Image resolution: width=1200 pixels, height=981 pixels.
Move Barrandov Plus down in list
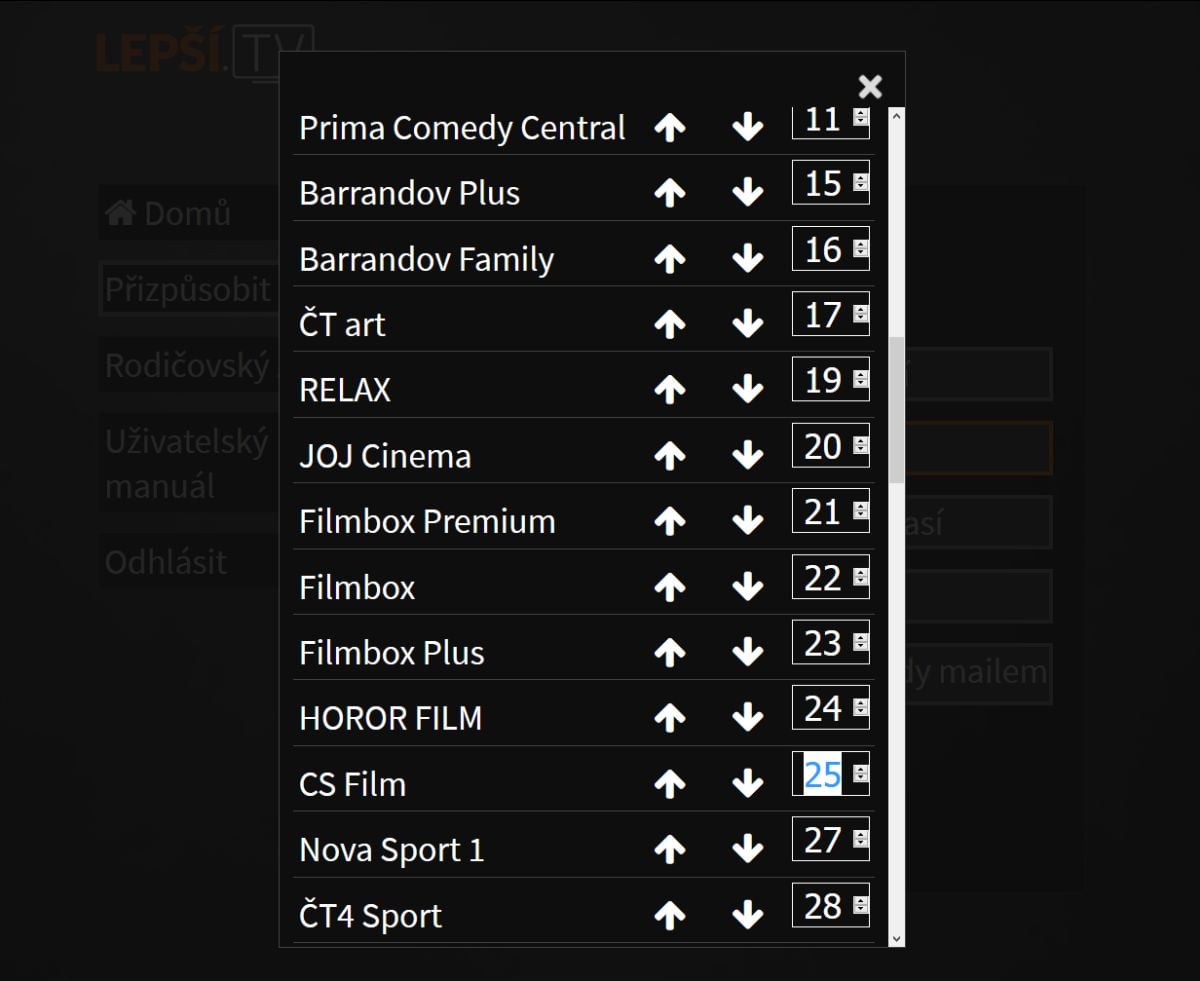coord(747,193)
